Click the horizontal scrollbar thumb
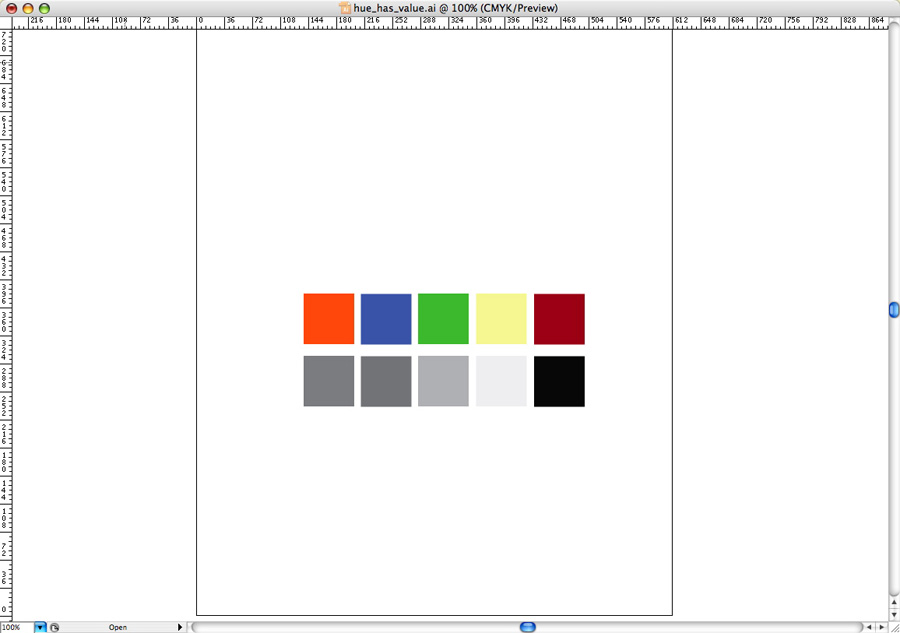900x633 pixels. (528, 627)
